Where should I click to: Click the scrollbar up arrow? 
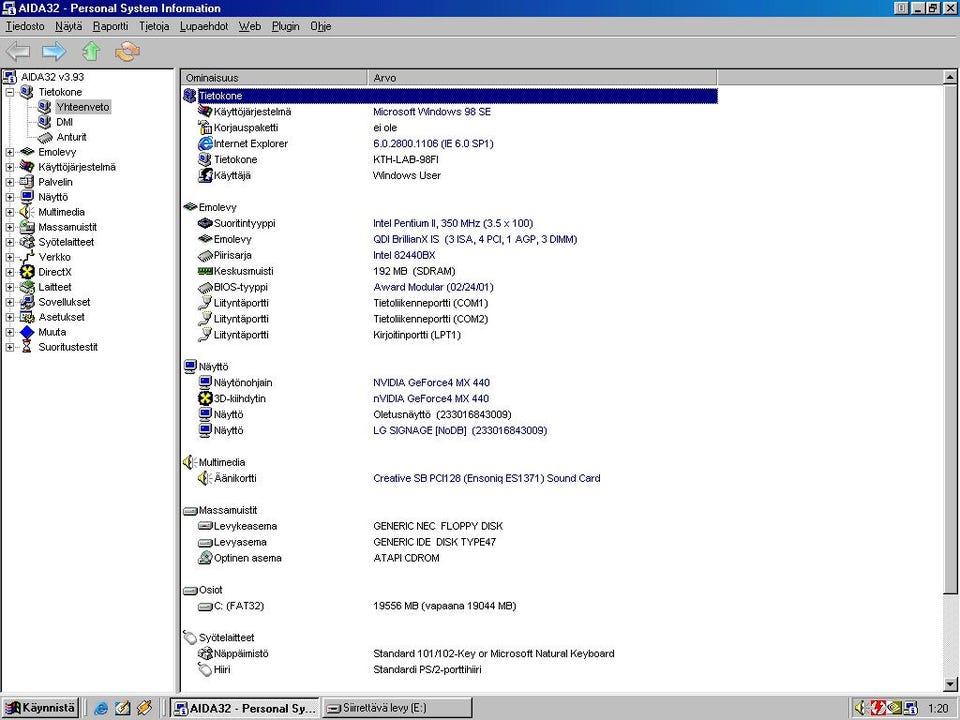pyautogui.click(x=950, y=77)
